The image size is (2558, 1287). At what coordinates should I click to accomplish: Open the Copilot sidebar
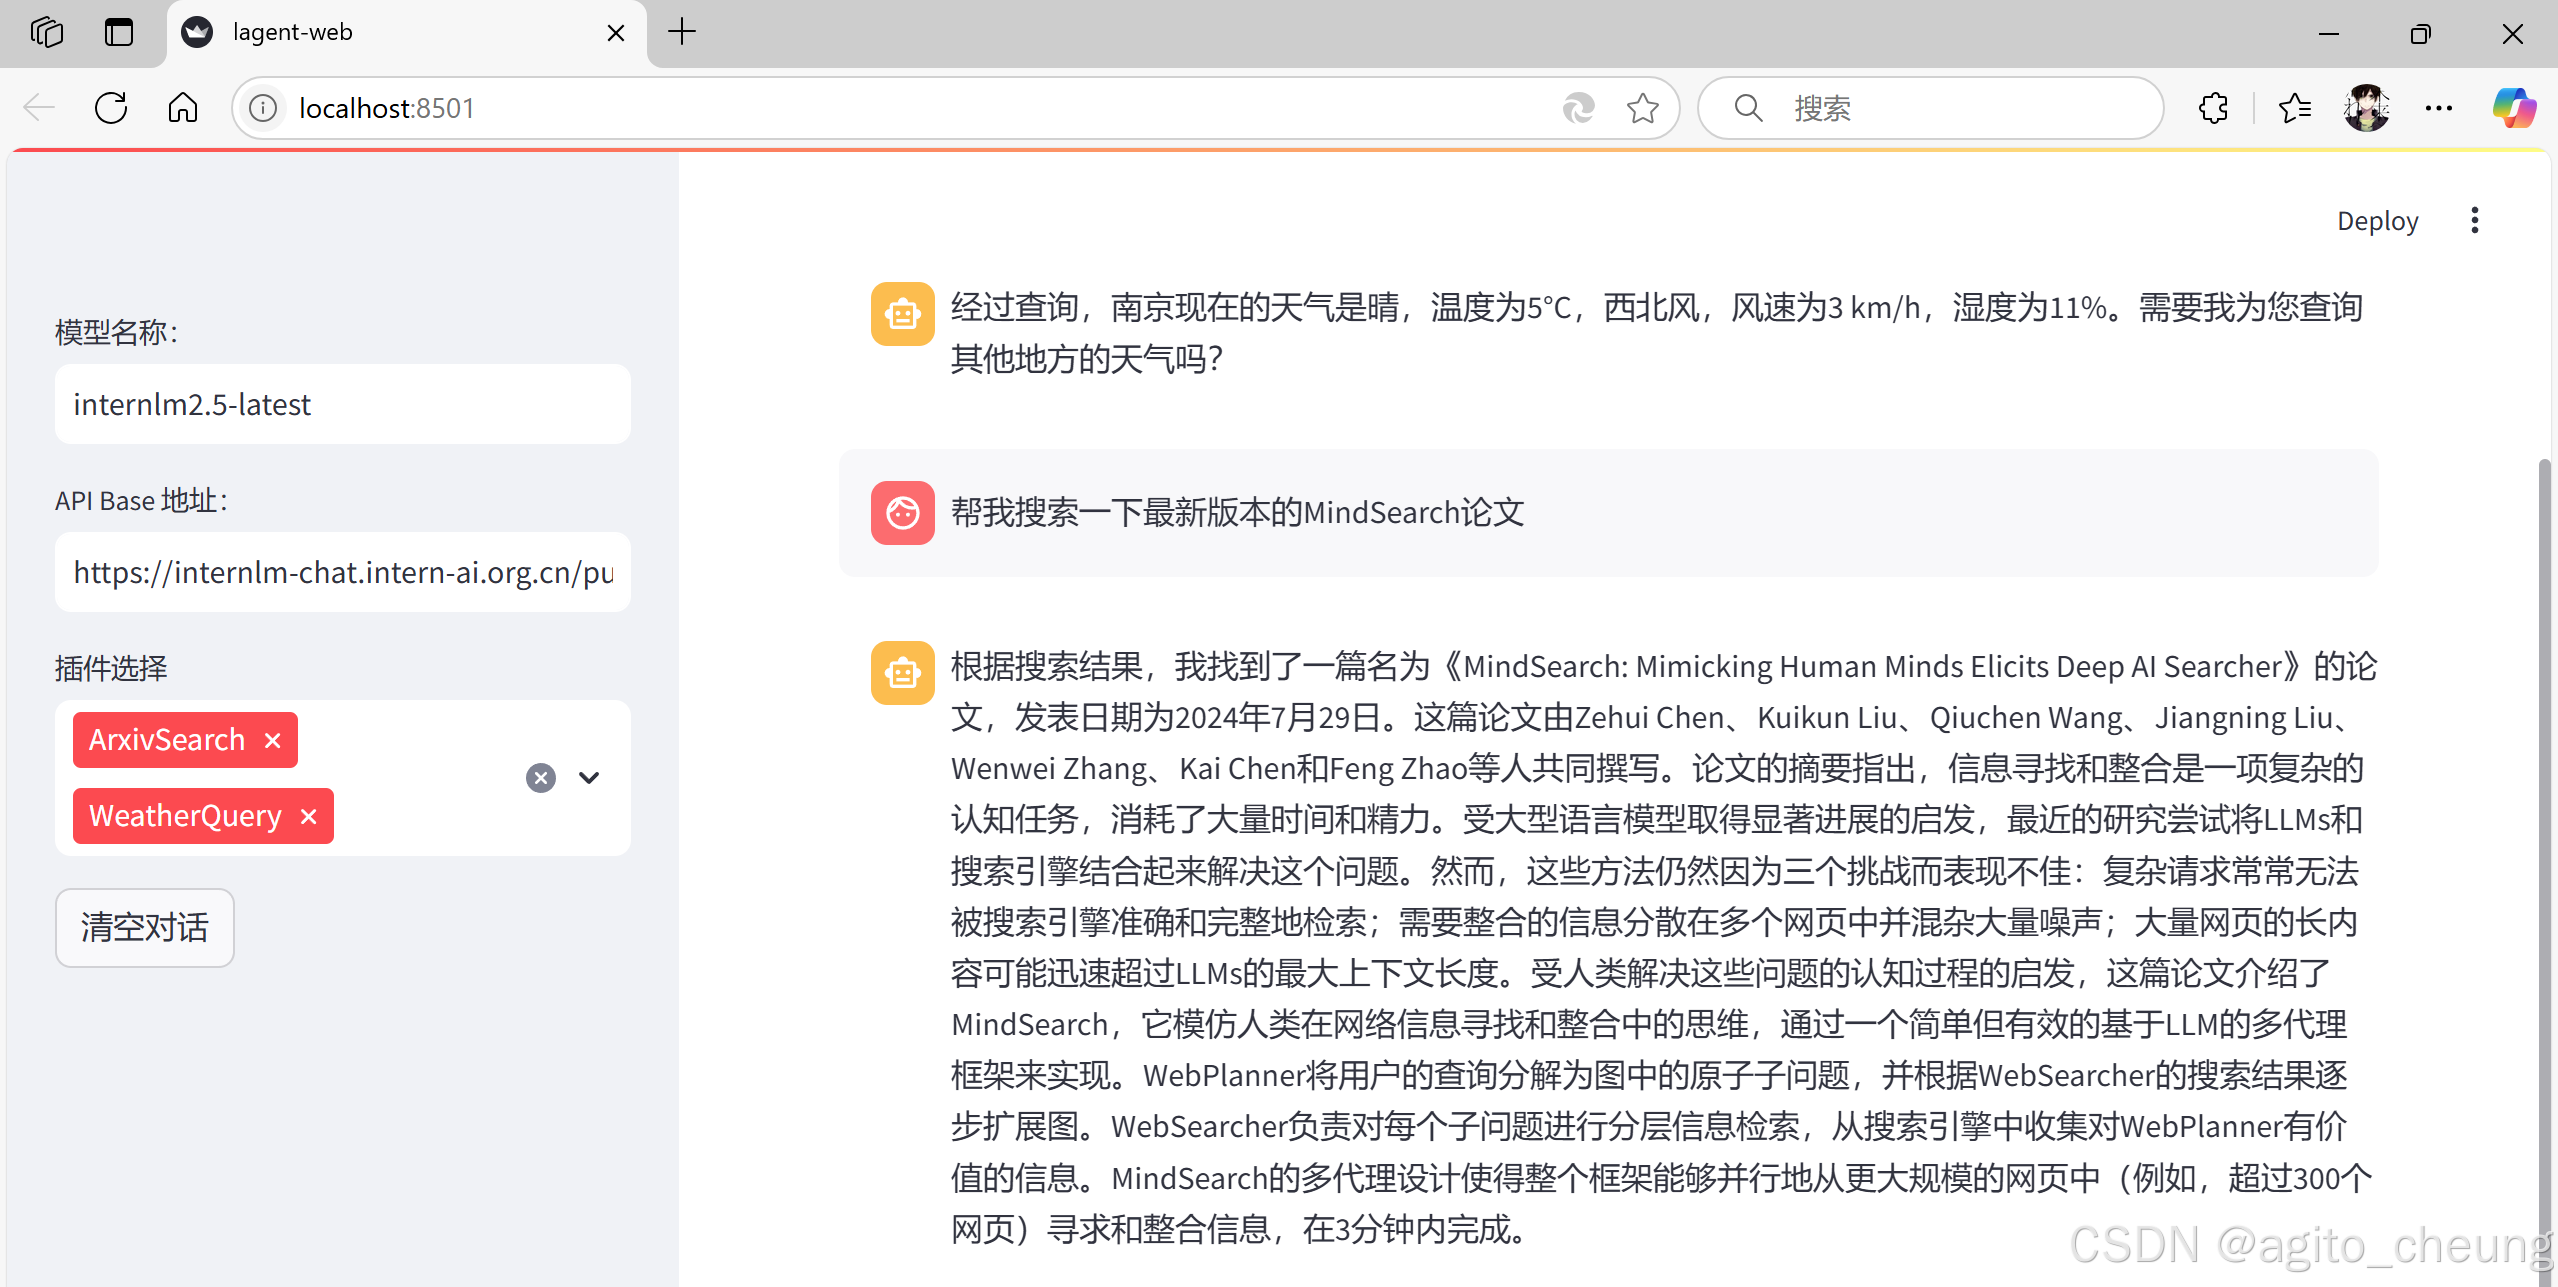(2514, 108)
